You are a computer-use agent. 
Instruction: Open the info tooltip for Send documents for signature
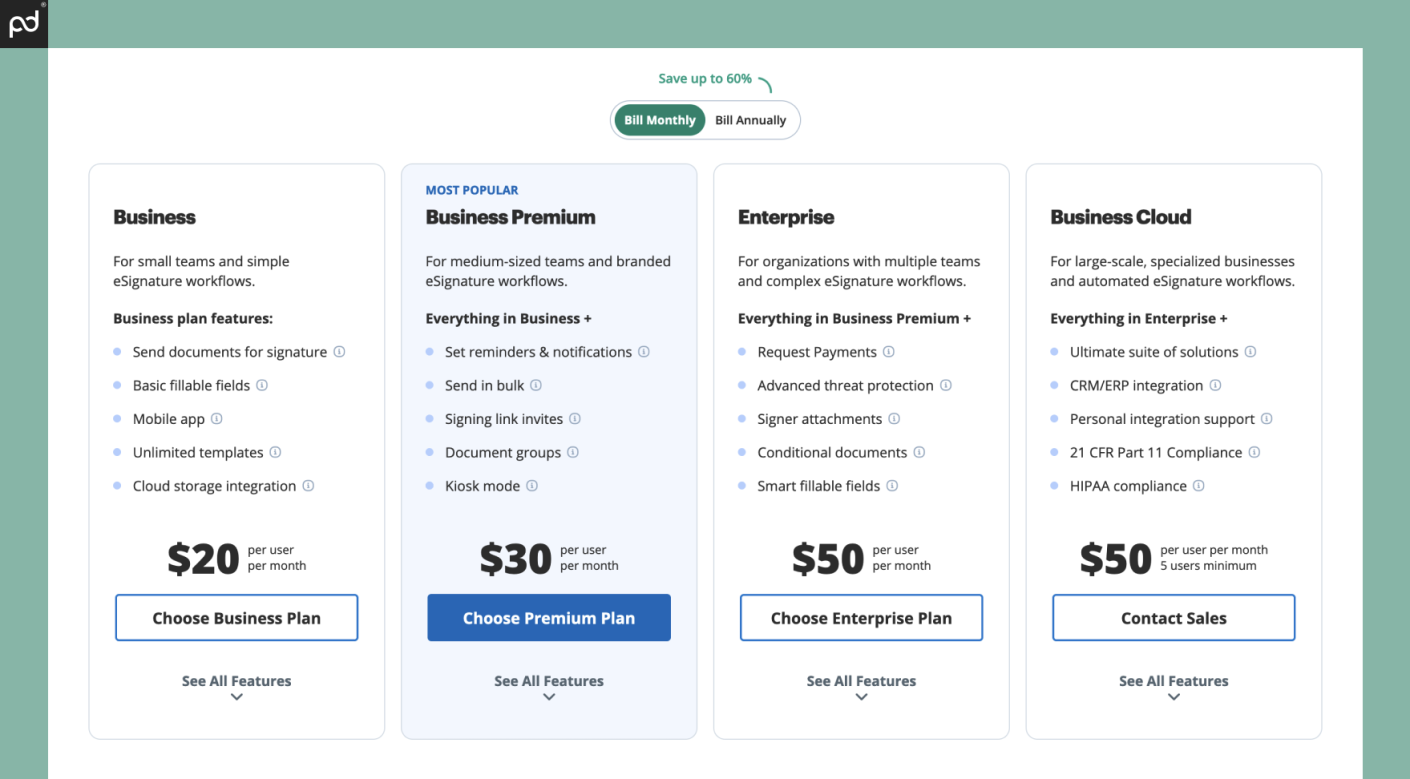tap(340, 352)
